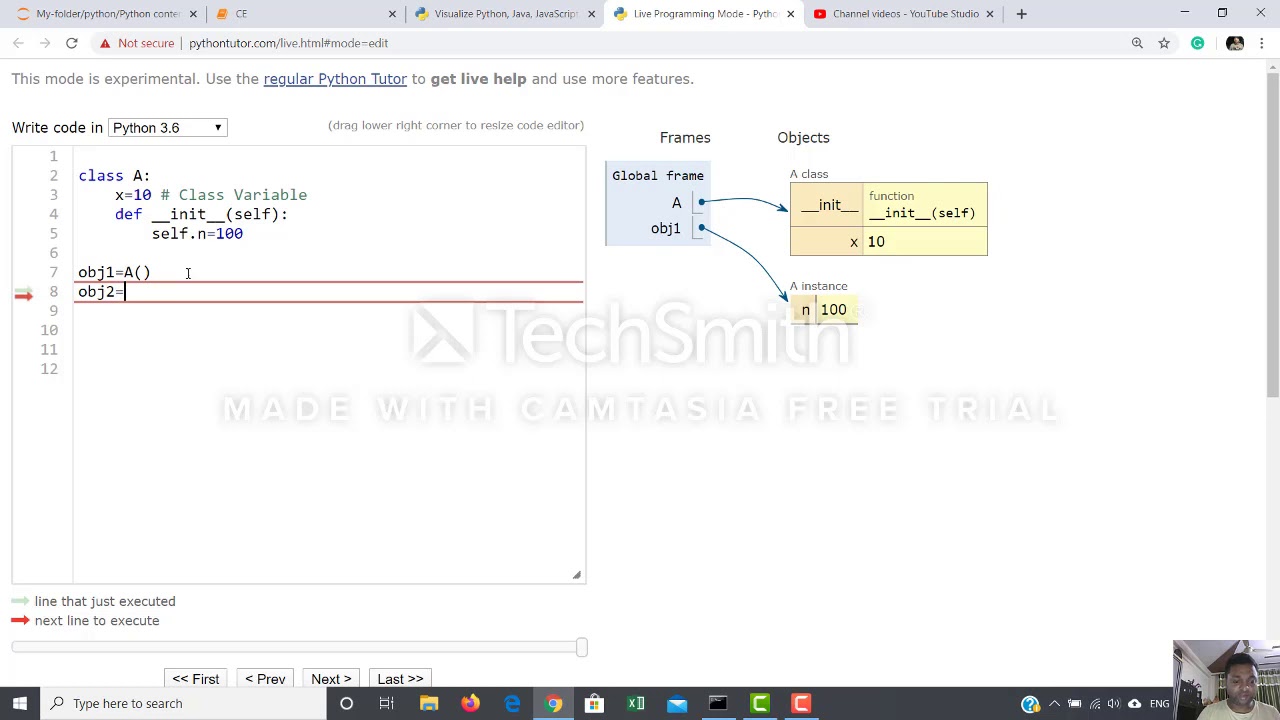Screen dimensions: 1280x720
Task: Click the 'self.n=100' line
Action: 197,234
